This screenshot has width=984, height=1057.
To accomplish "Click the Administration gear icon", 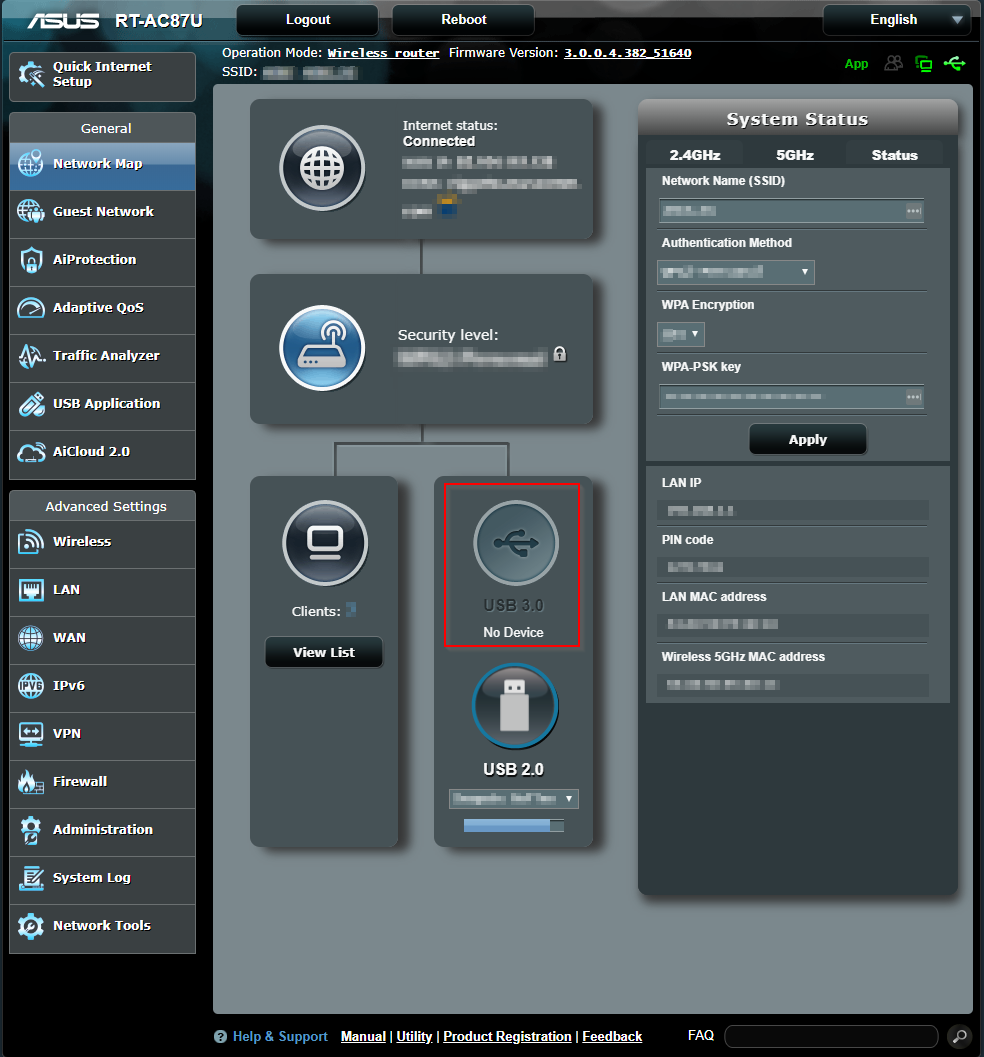I will [x=31, y=830].
